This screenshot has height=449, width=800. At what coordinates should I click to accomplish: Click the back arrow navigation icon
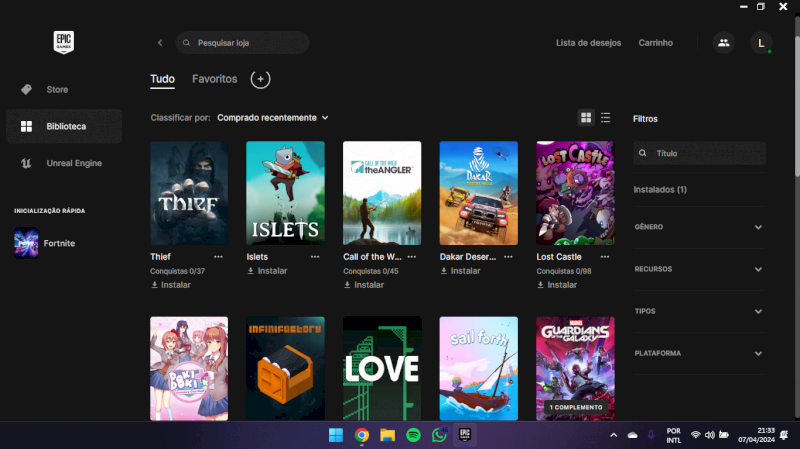pos(160,43)
